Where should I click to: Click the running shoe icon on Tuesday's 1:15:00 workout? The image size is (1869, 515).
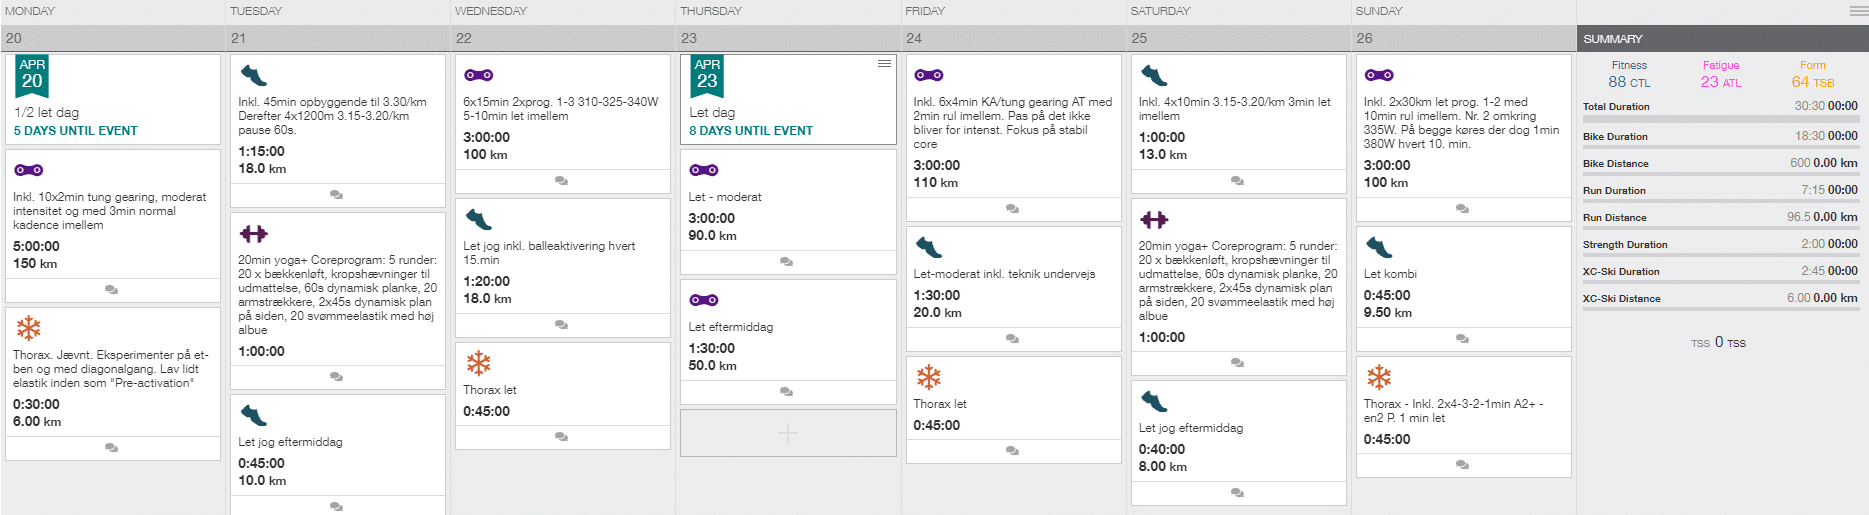pos(253,75)
